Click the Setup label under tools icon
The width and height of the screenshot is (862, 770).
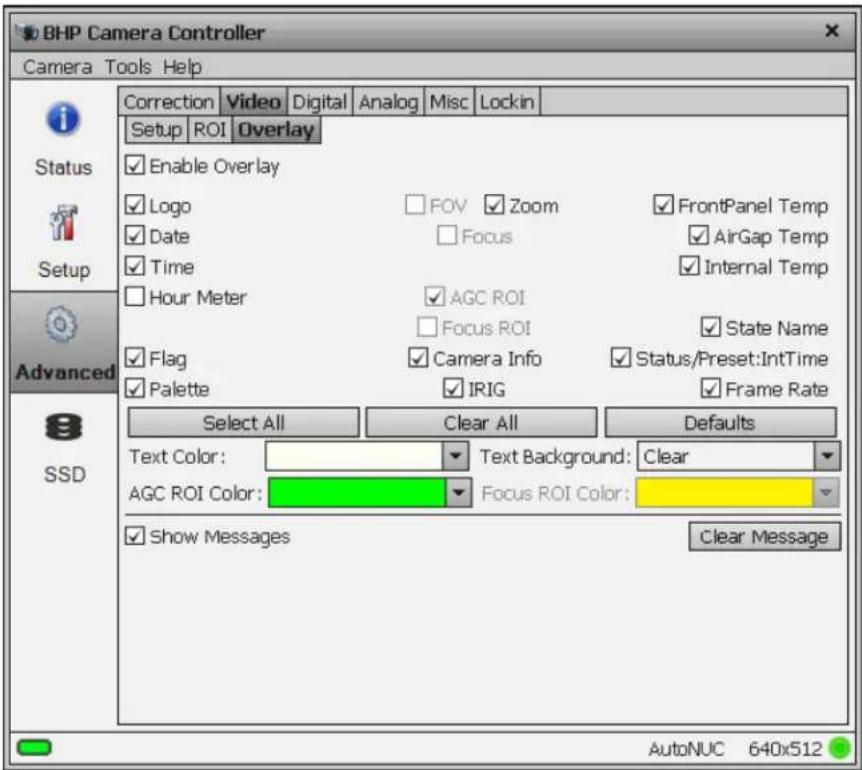pos(64,269)
